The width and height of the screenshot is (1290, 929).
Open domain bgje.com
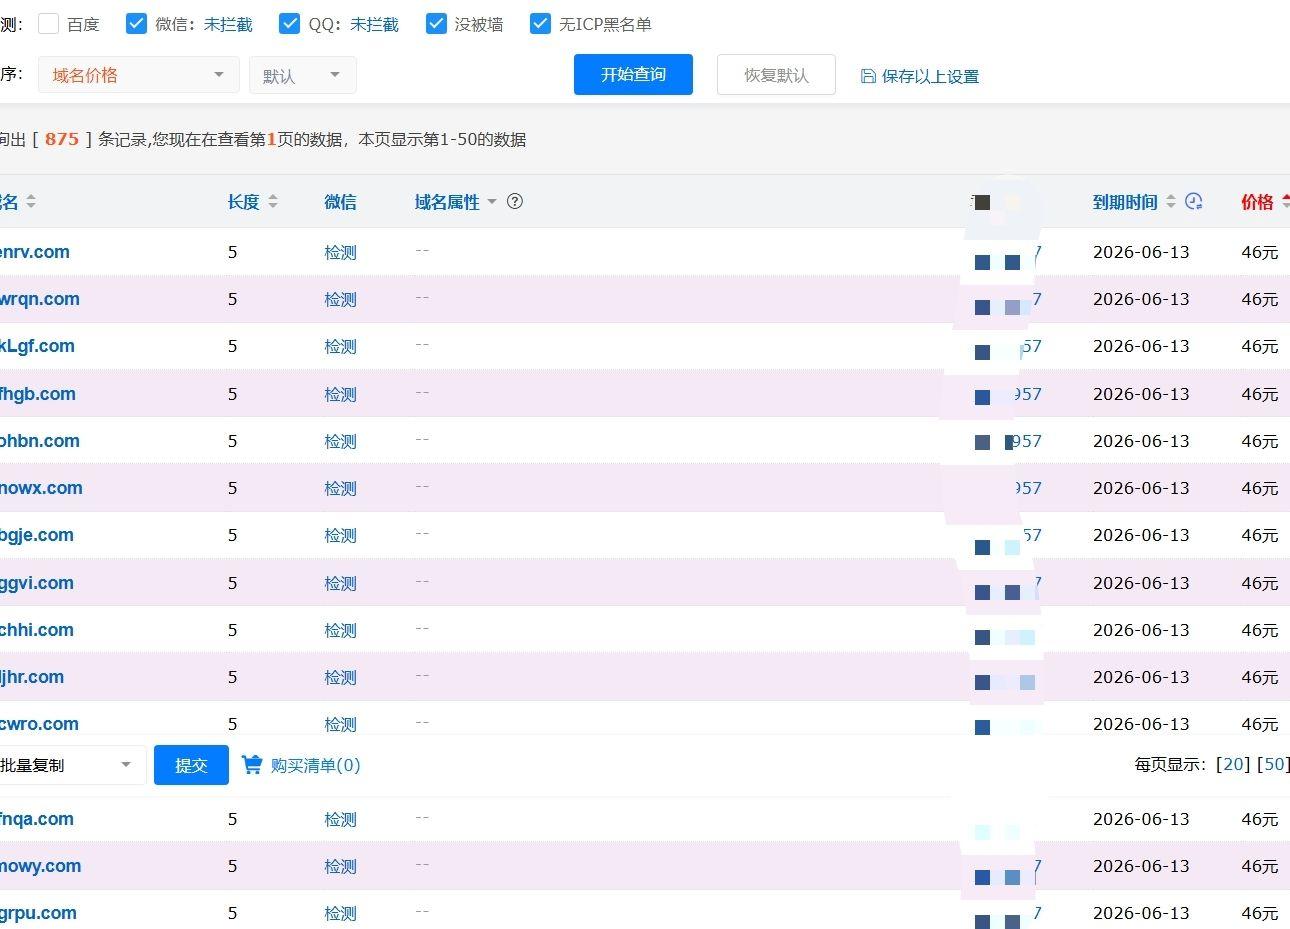coord(37,535)
